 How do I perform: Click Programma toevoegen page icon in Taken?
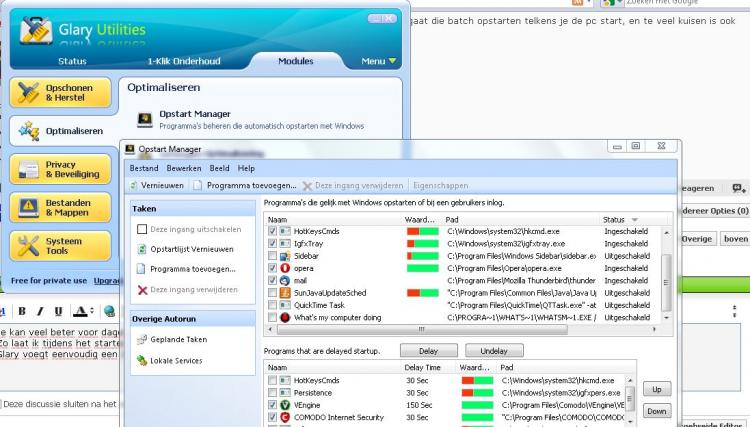[x=141, y=269]
